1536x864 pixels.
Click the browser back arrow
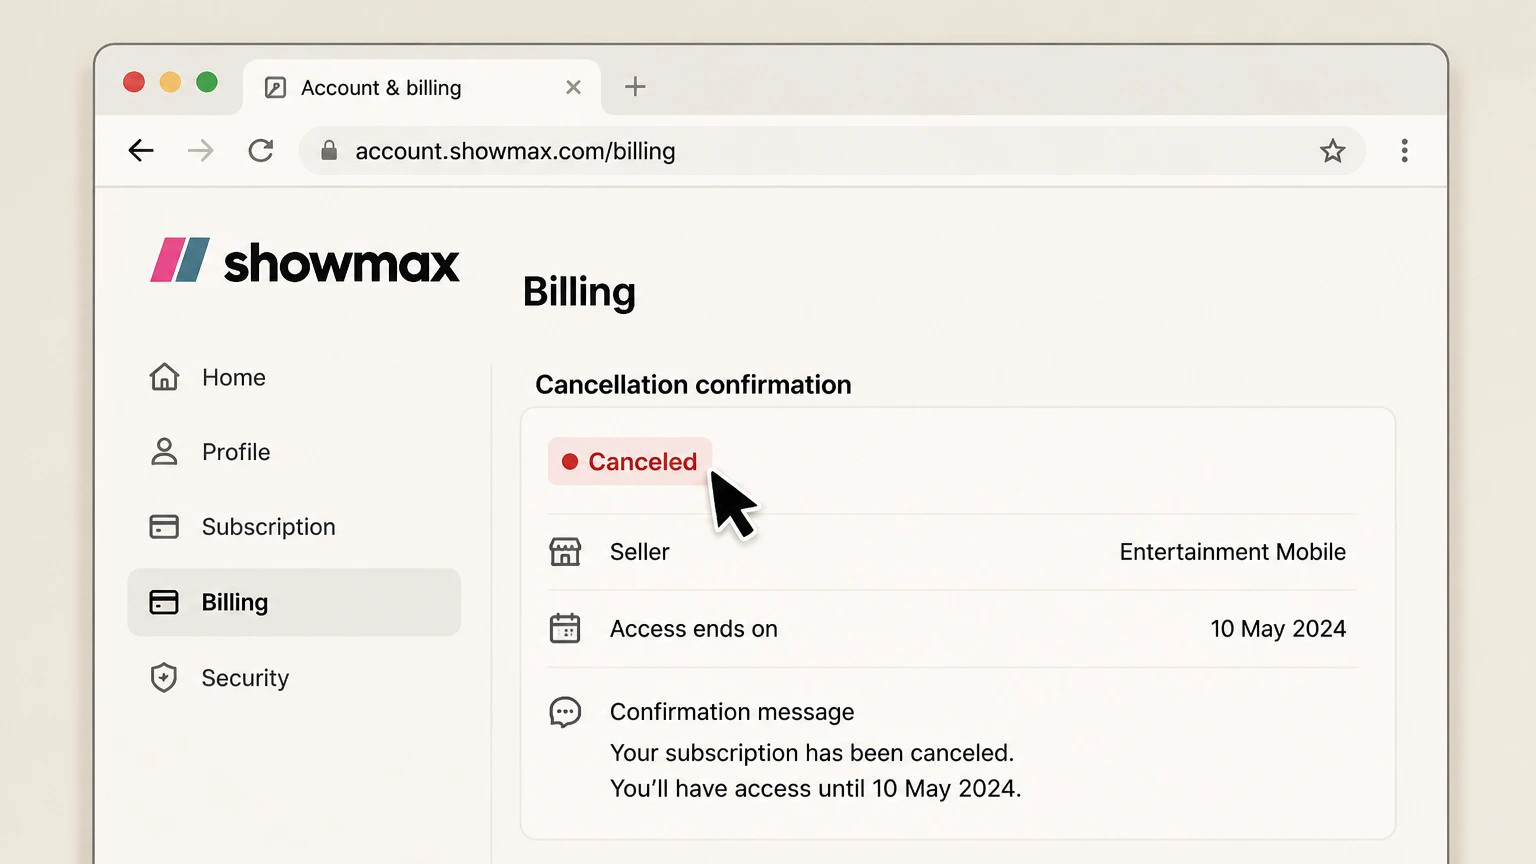click(x=141, y=151)
